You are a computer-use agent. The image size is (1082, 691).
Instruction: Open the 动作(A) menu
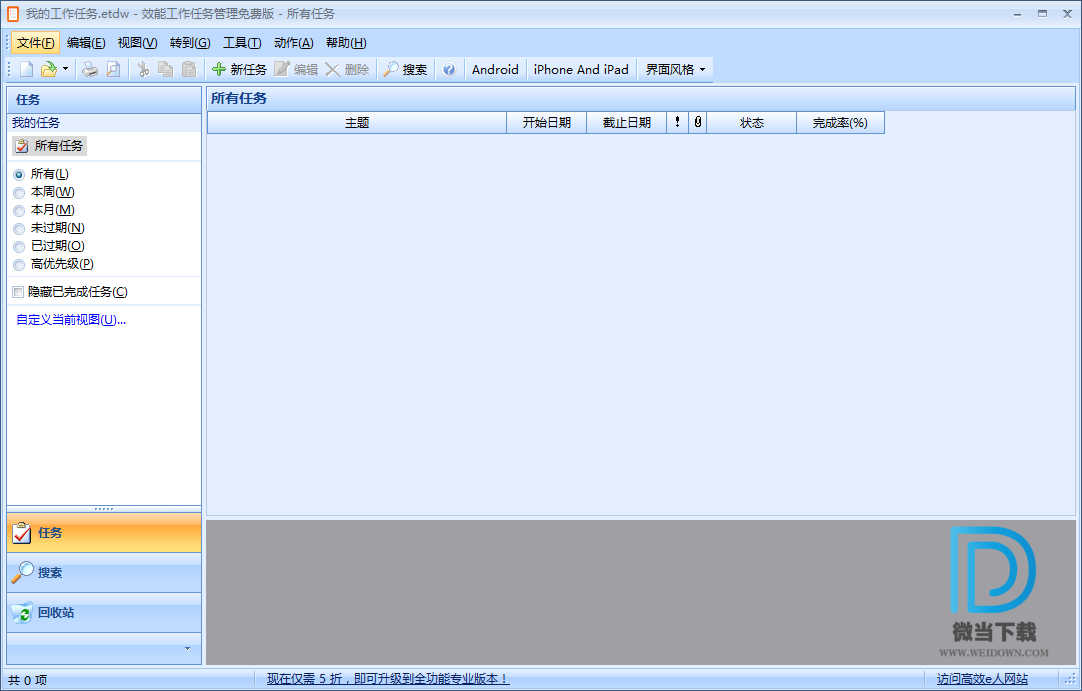click(x=293, y=43)
